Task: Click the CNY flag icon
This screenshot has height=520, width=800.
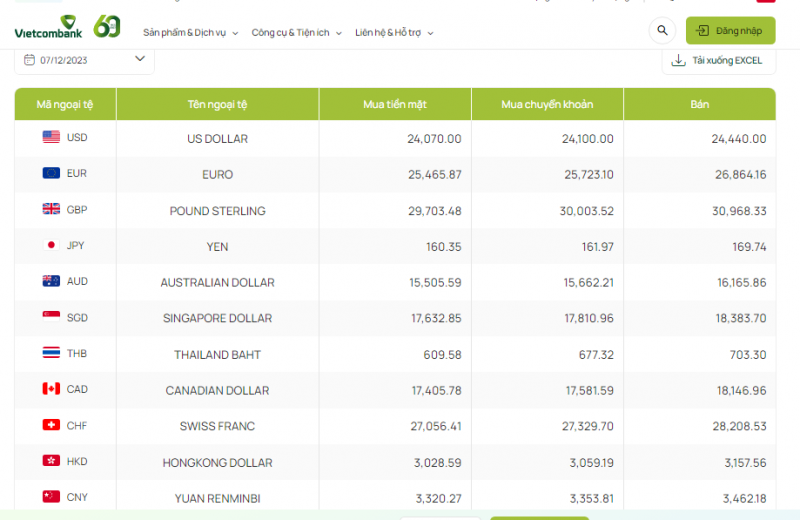Action: coord(51,497)
